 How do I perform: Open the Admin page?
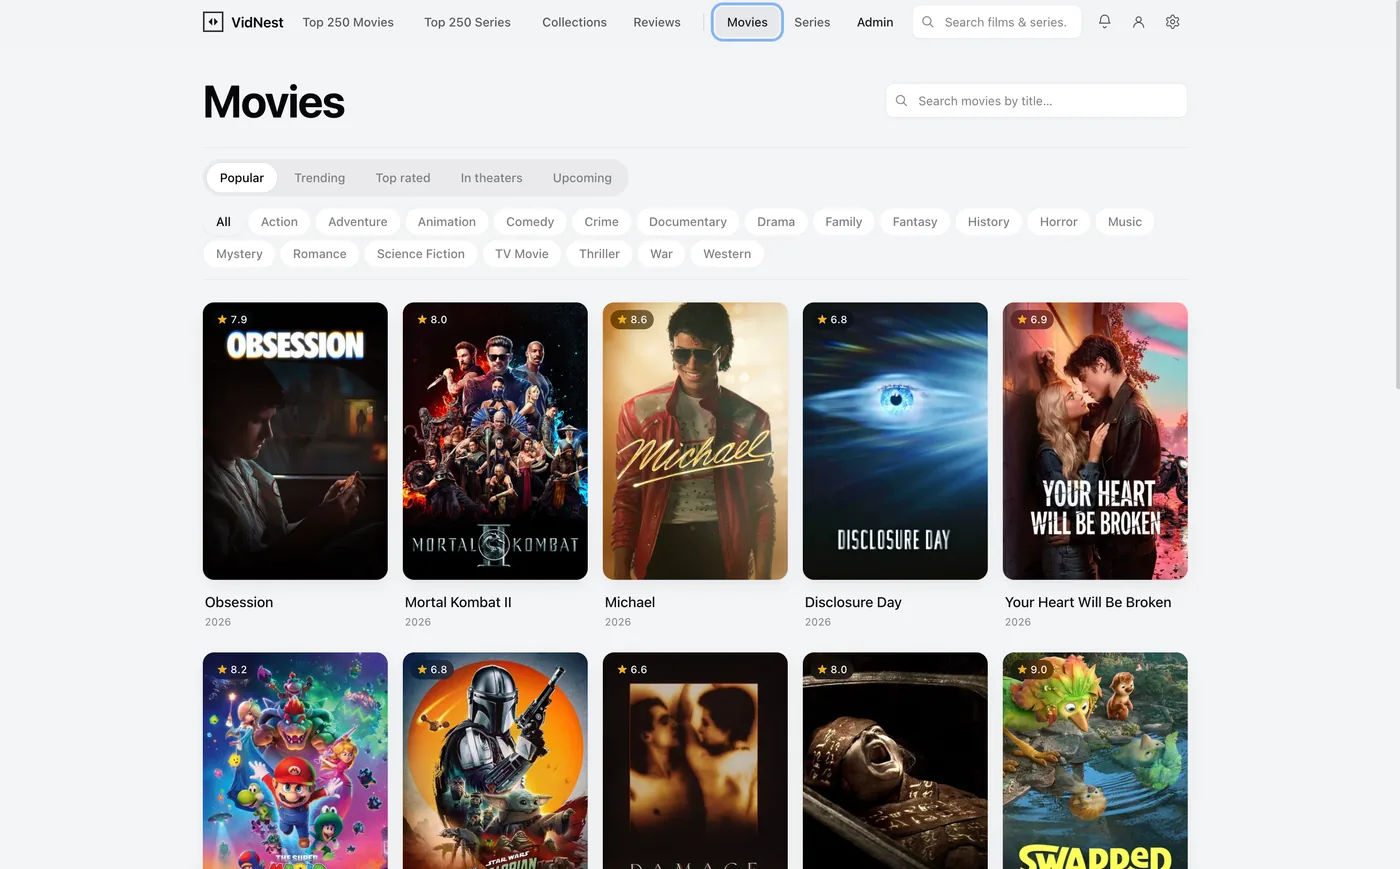[x=875, y=22]
